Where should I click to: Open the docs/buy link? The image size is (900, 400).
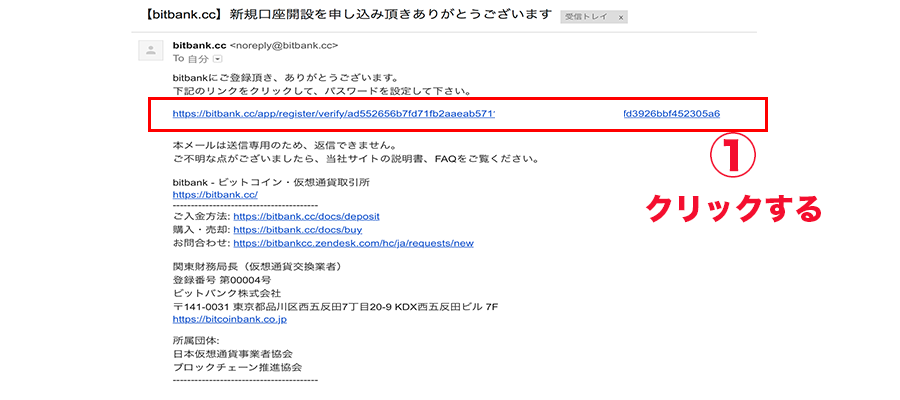(298, 230)
